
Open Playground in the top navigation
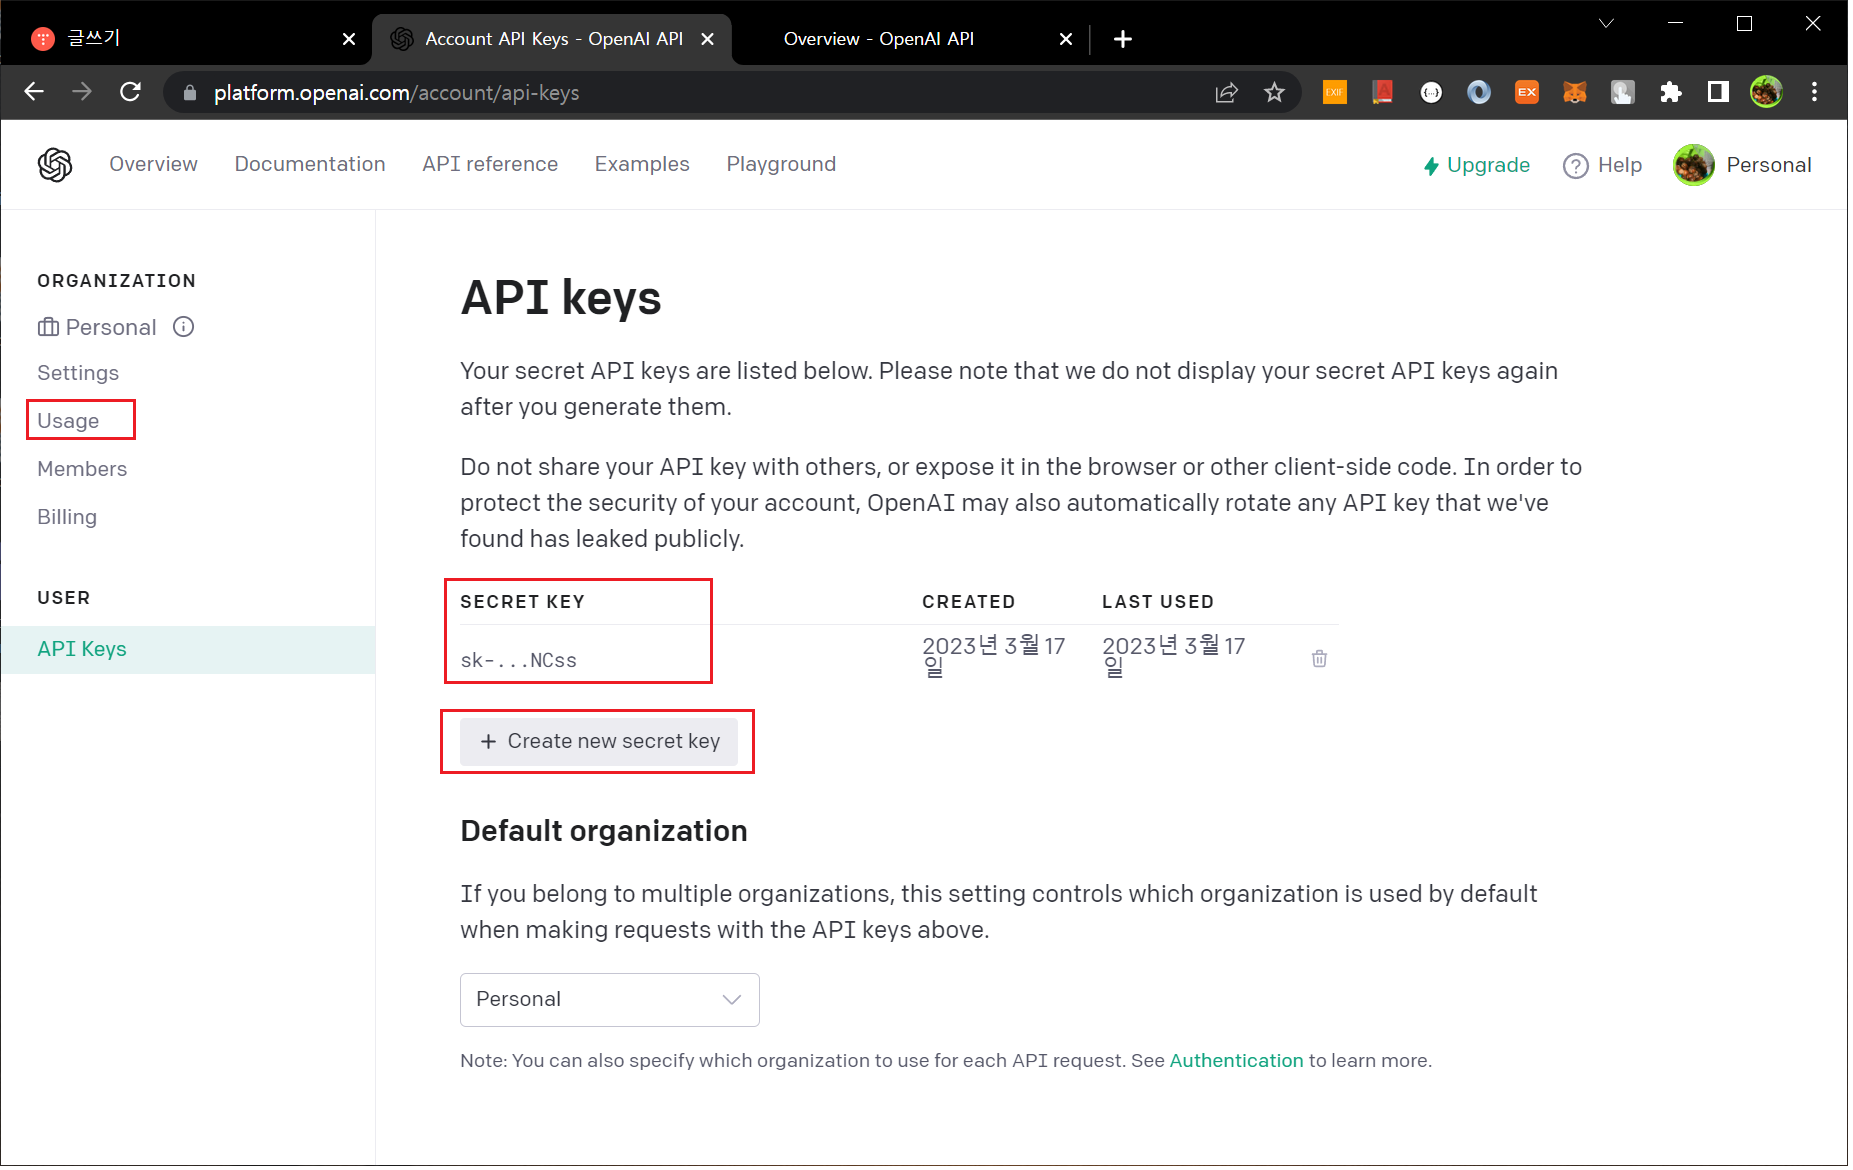(781, 164)
